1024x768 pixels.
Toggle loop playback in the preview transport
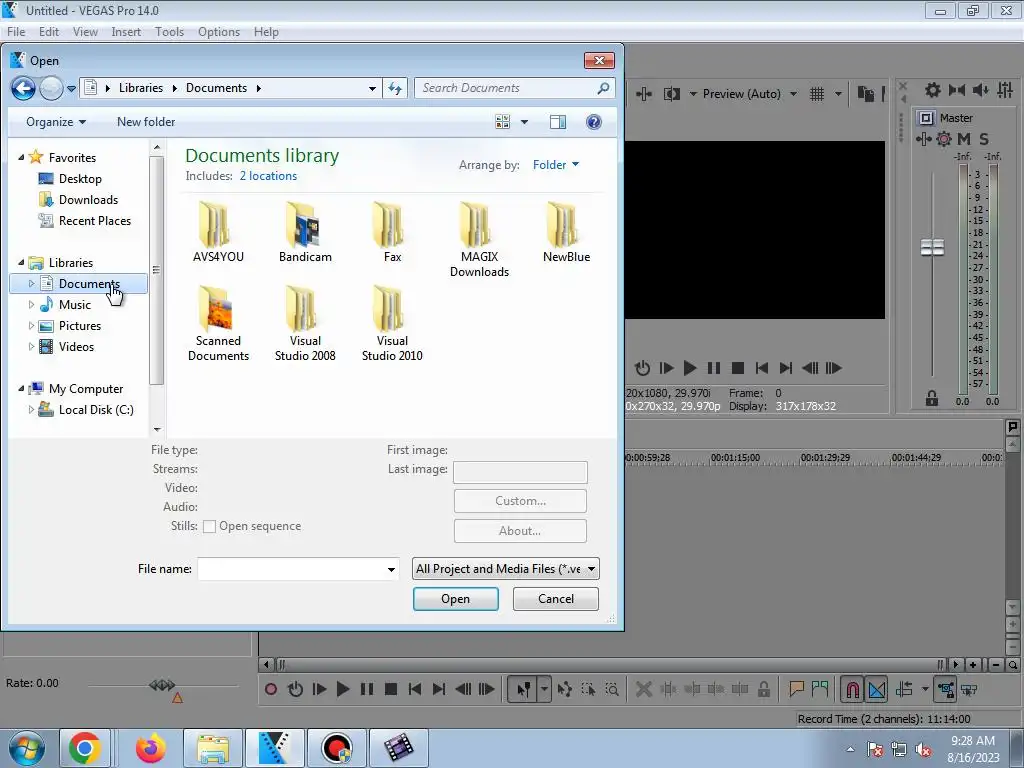point(642,368)
